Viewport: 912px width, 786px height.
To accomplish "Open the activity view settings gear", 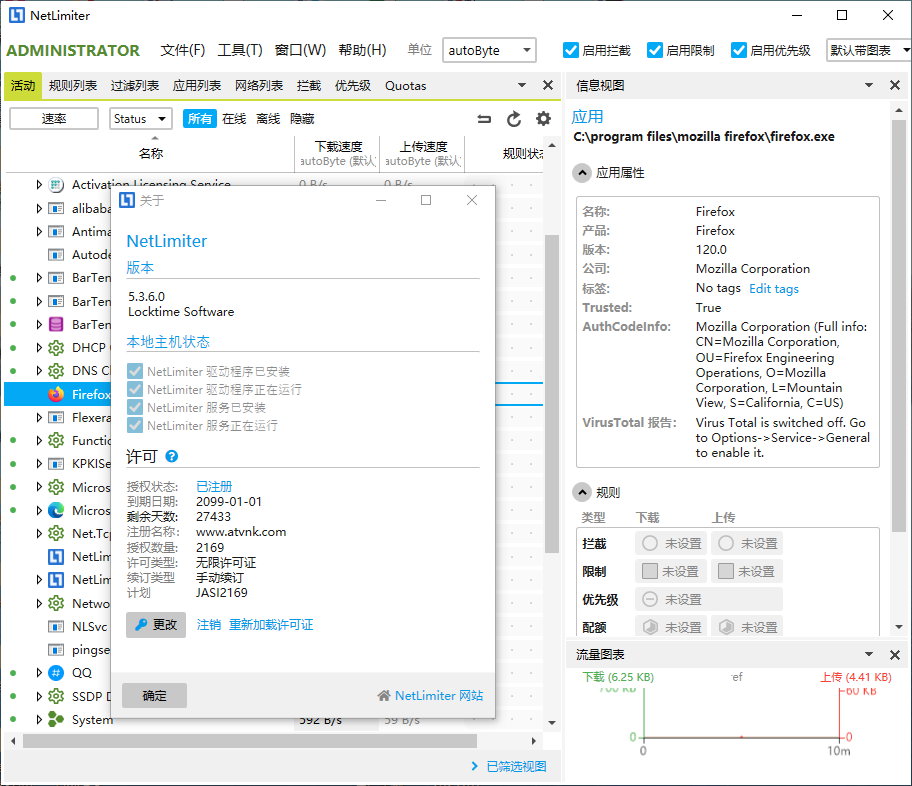I will [543, 119].
